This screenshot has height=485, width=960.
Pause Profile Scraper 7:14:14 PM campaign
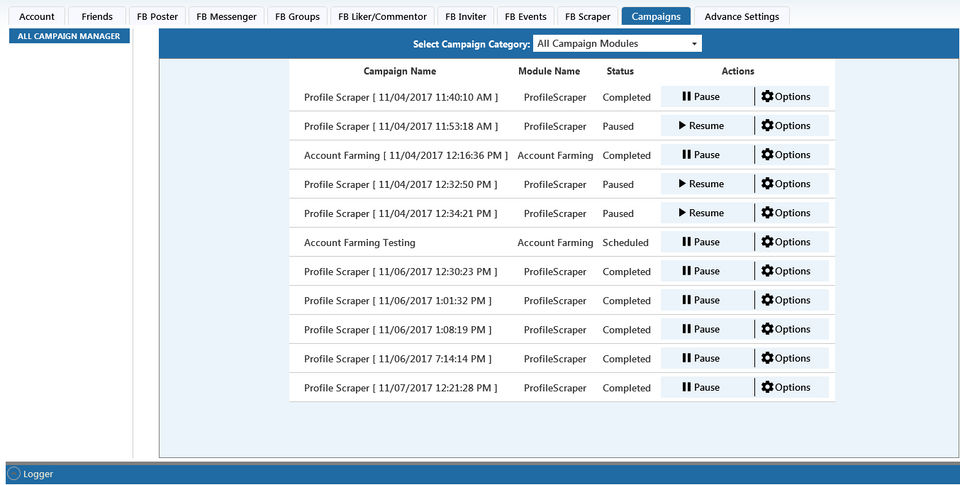(x=707, y=358)
